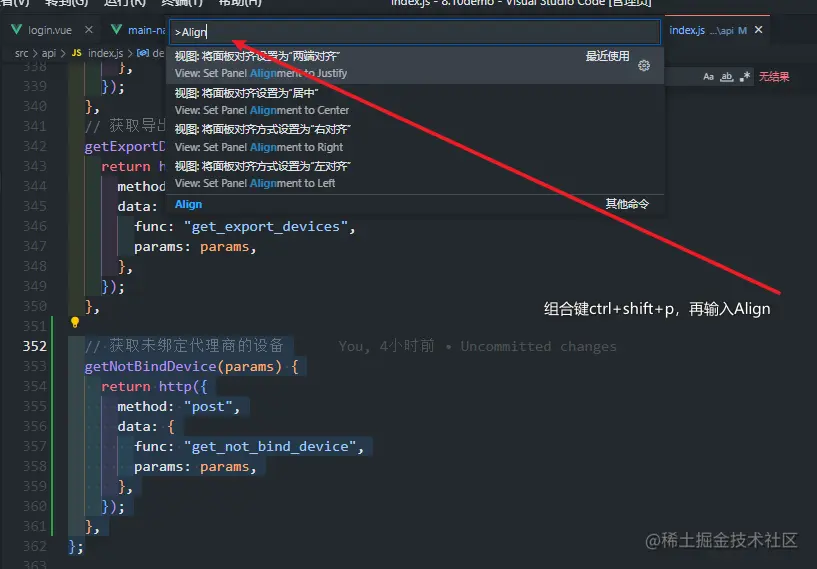
Task: Click line number 346 in gutter
Action: coord(35,226)
